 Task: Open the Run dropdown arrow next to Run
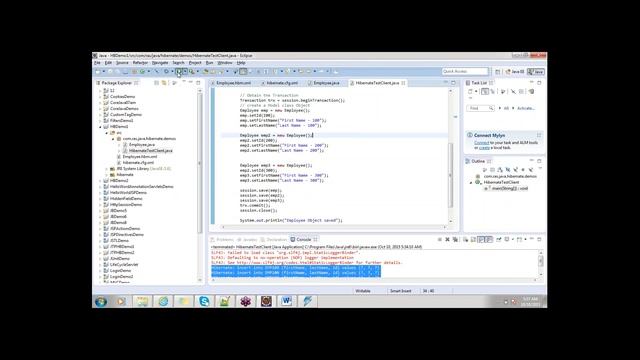[x=185, y=72]
